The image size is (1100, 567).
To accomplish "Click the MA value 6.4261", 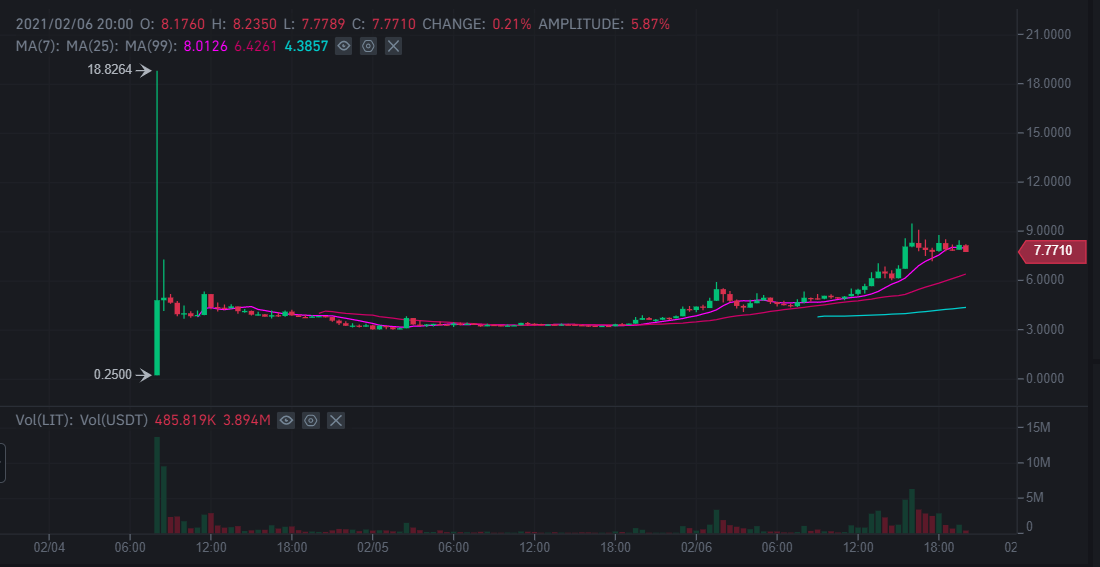I will click(x=256, y=47).
